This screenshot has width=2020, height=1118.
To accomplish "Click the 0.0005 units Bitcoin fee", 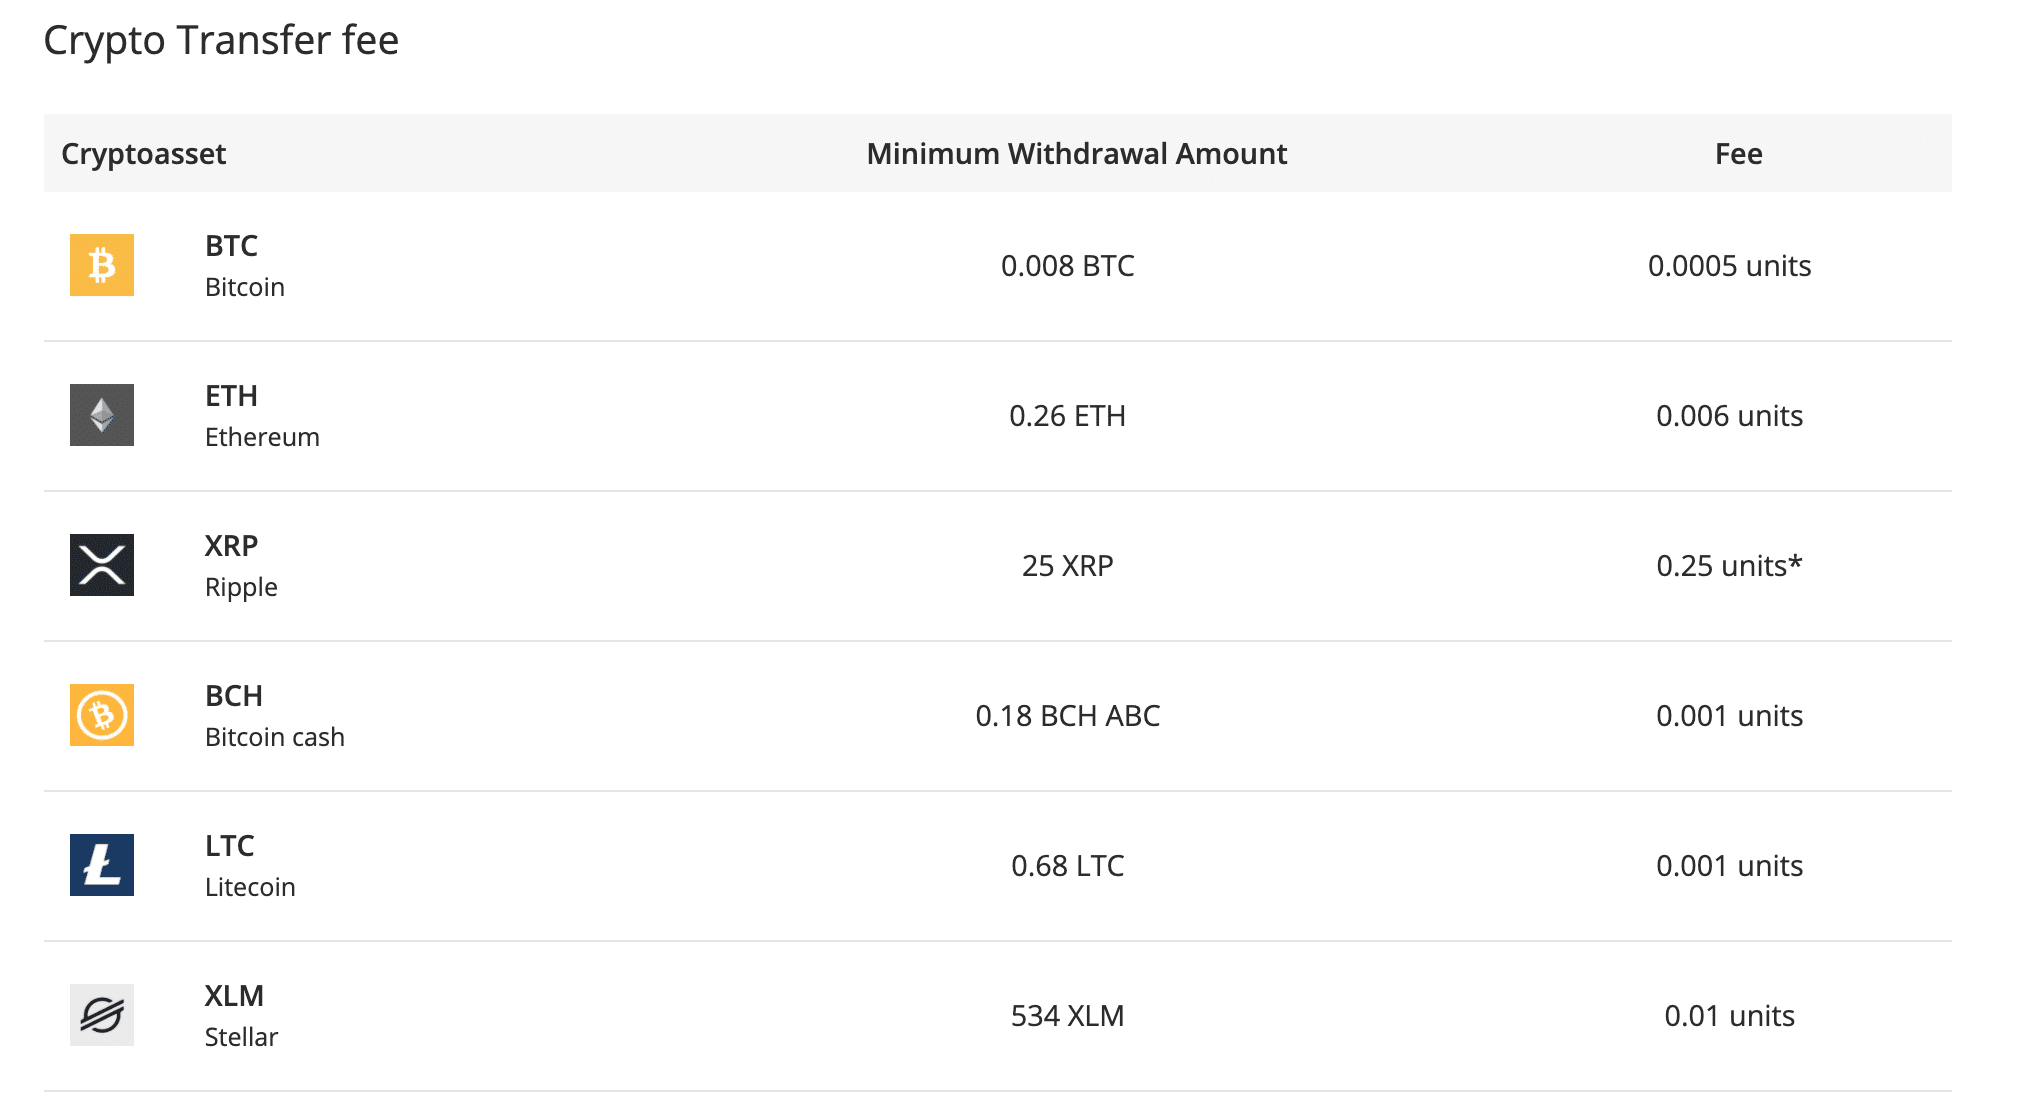I will point(1730,266).
